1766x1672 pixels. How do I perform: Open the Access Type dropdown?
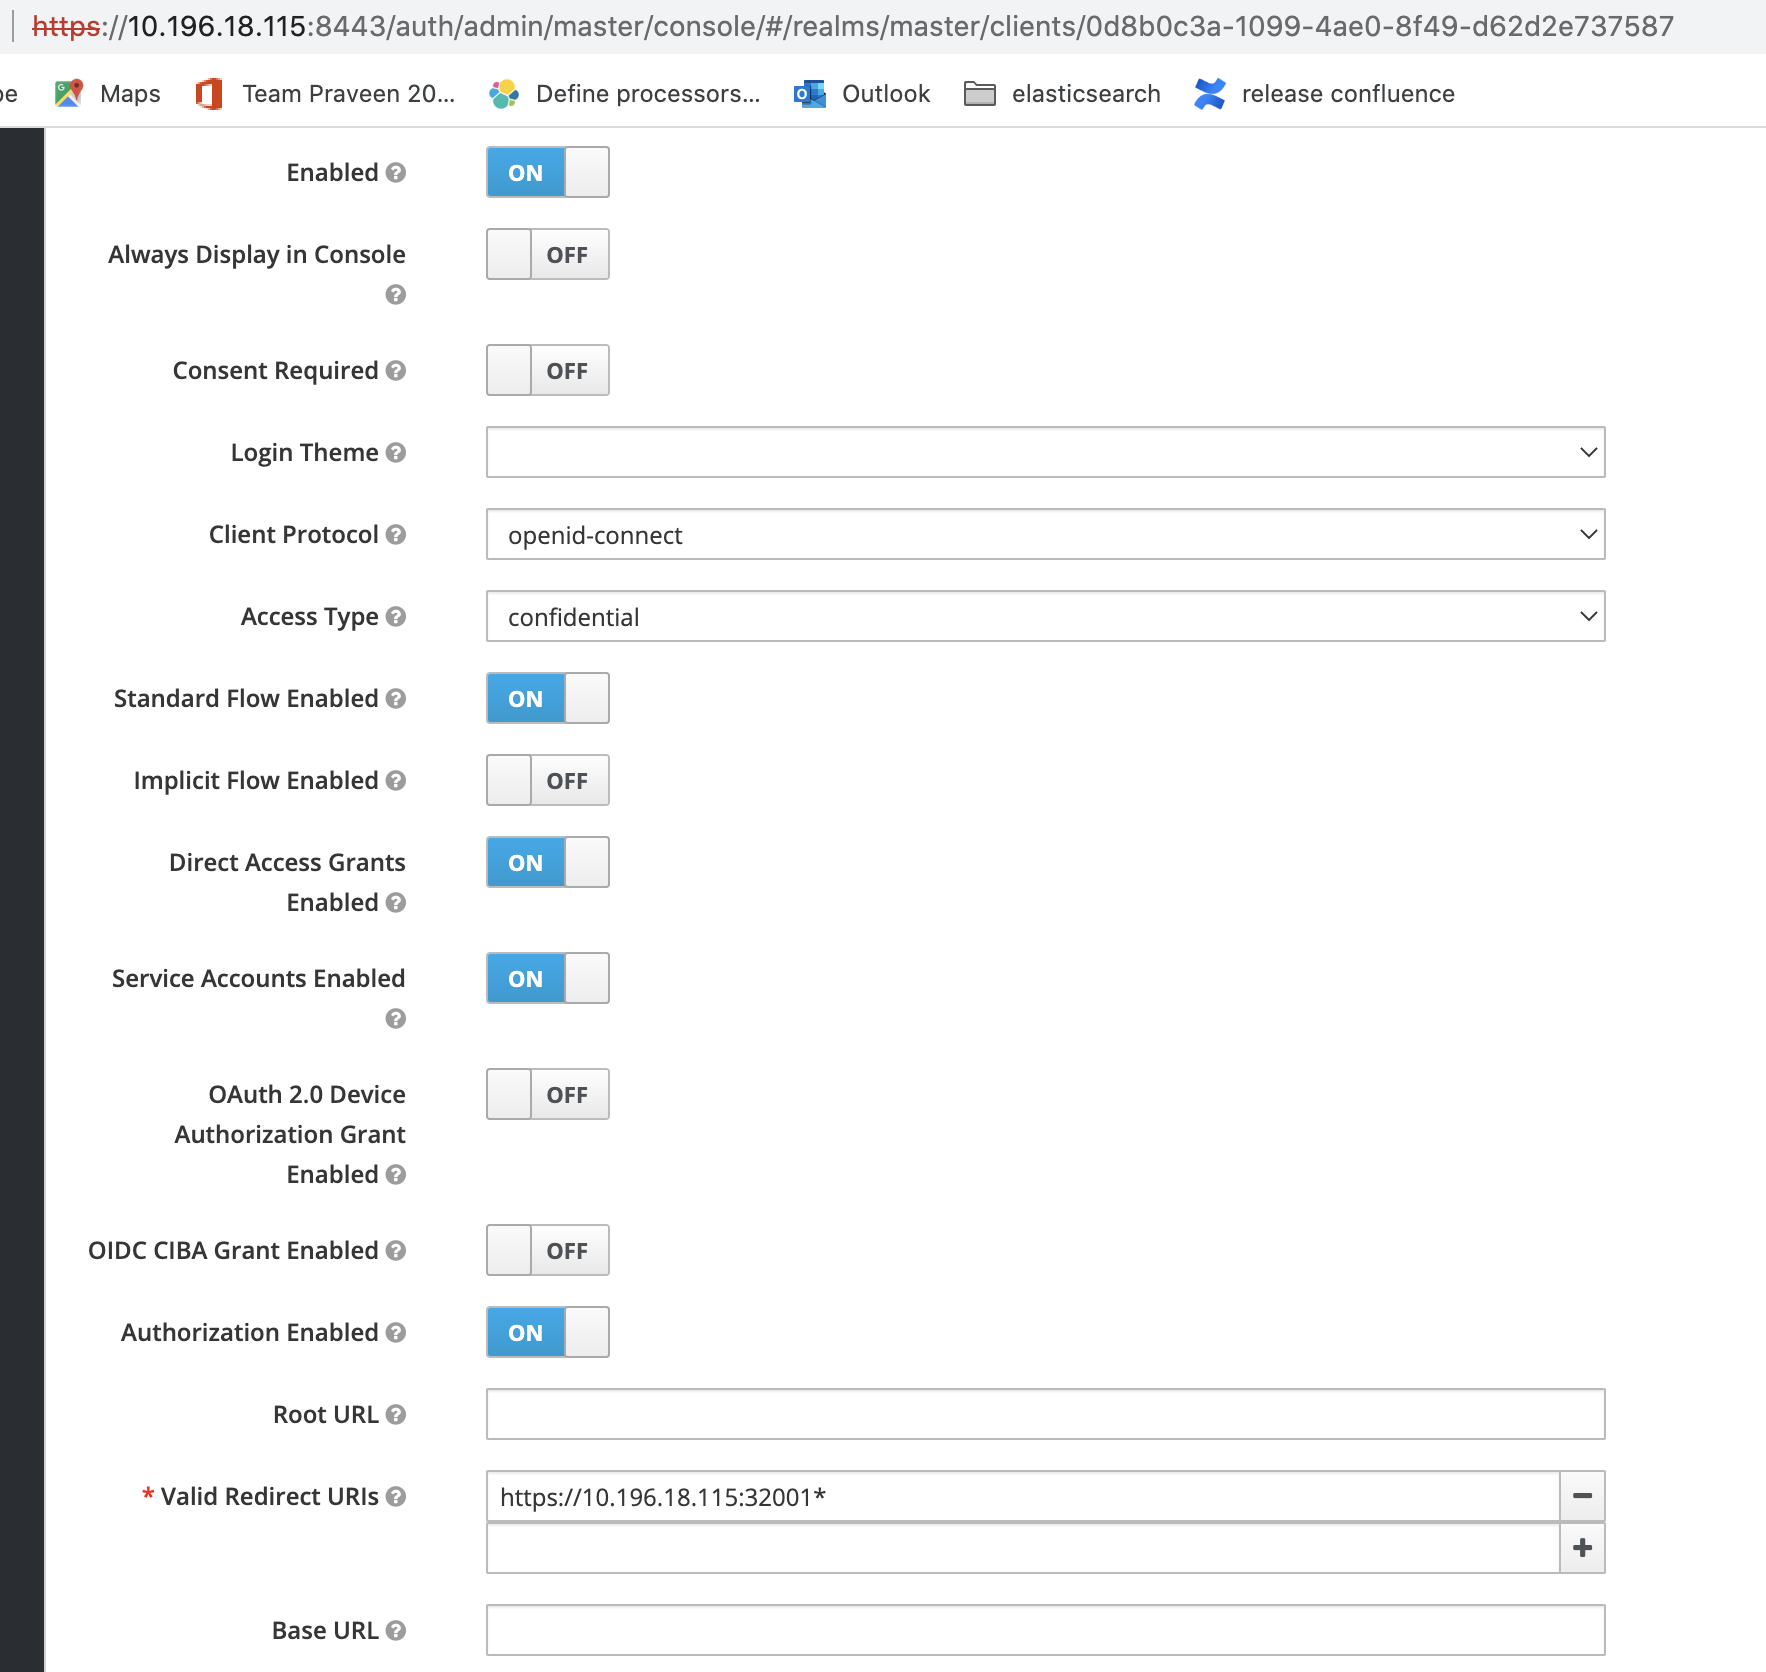pos(1045,617)
